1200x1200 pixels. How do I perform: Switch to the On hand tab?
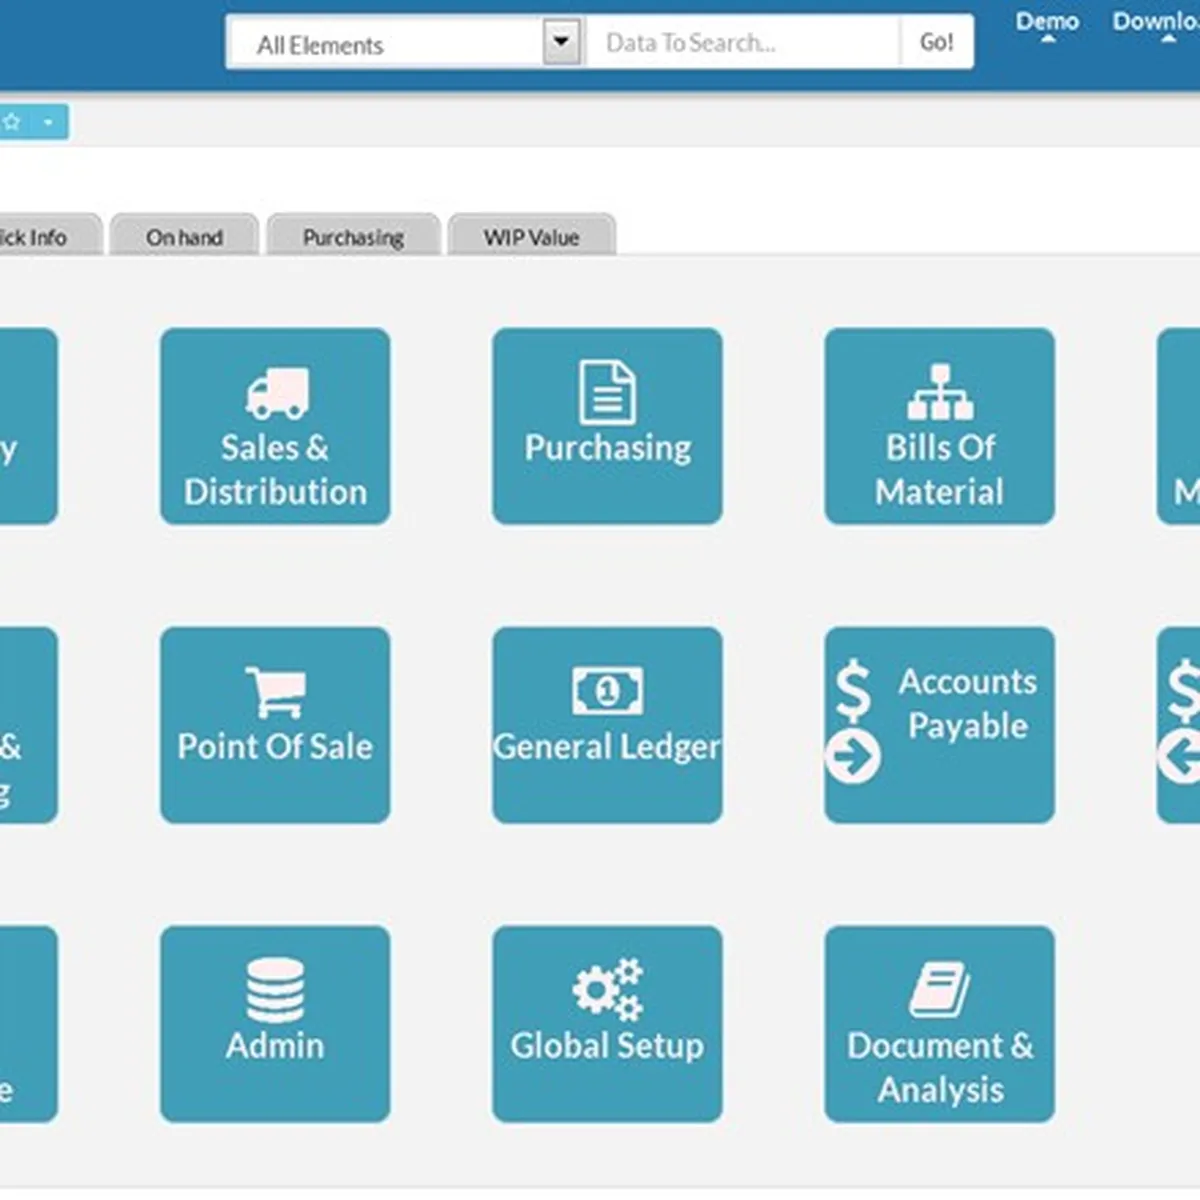185,236
